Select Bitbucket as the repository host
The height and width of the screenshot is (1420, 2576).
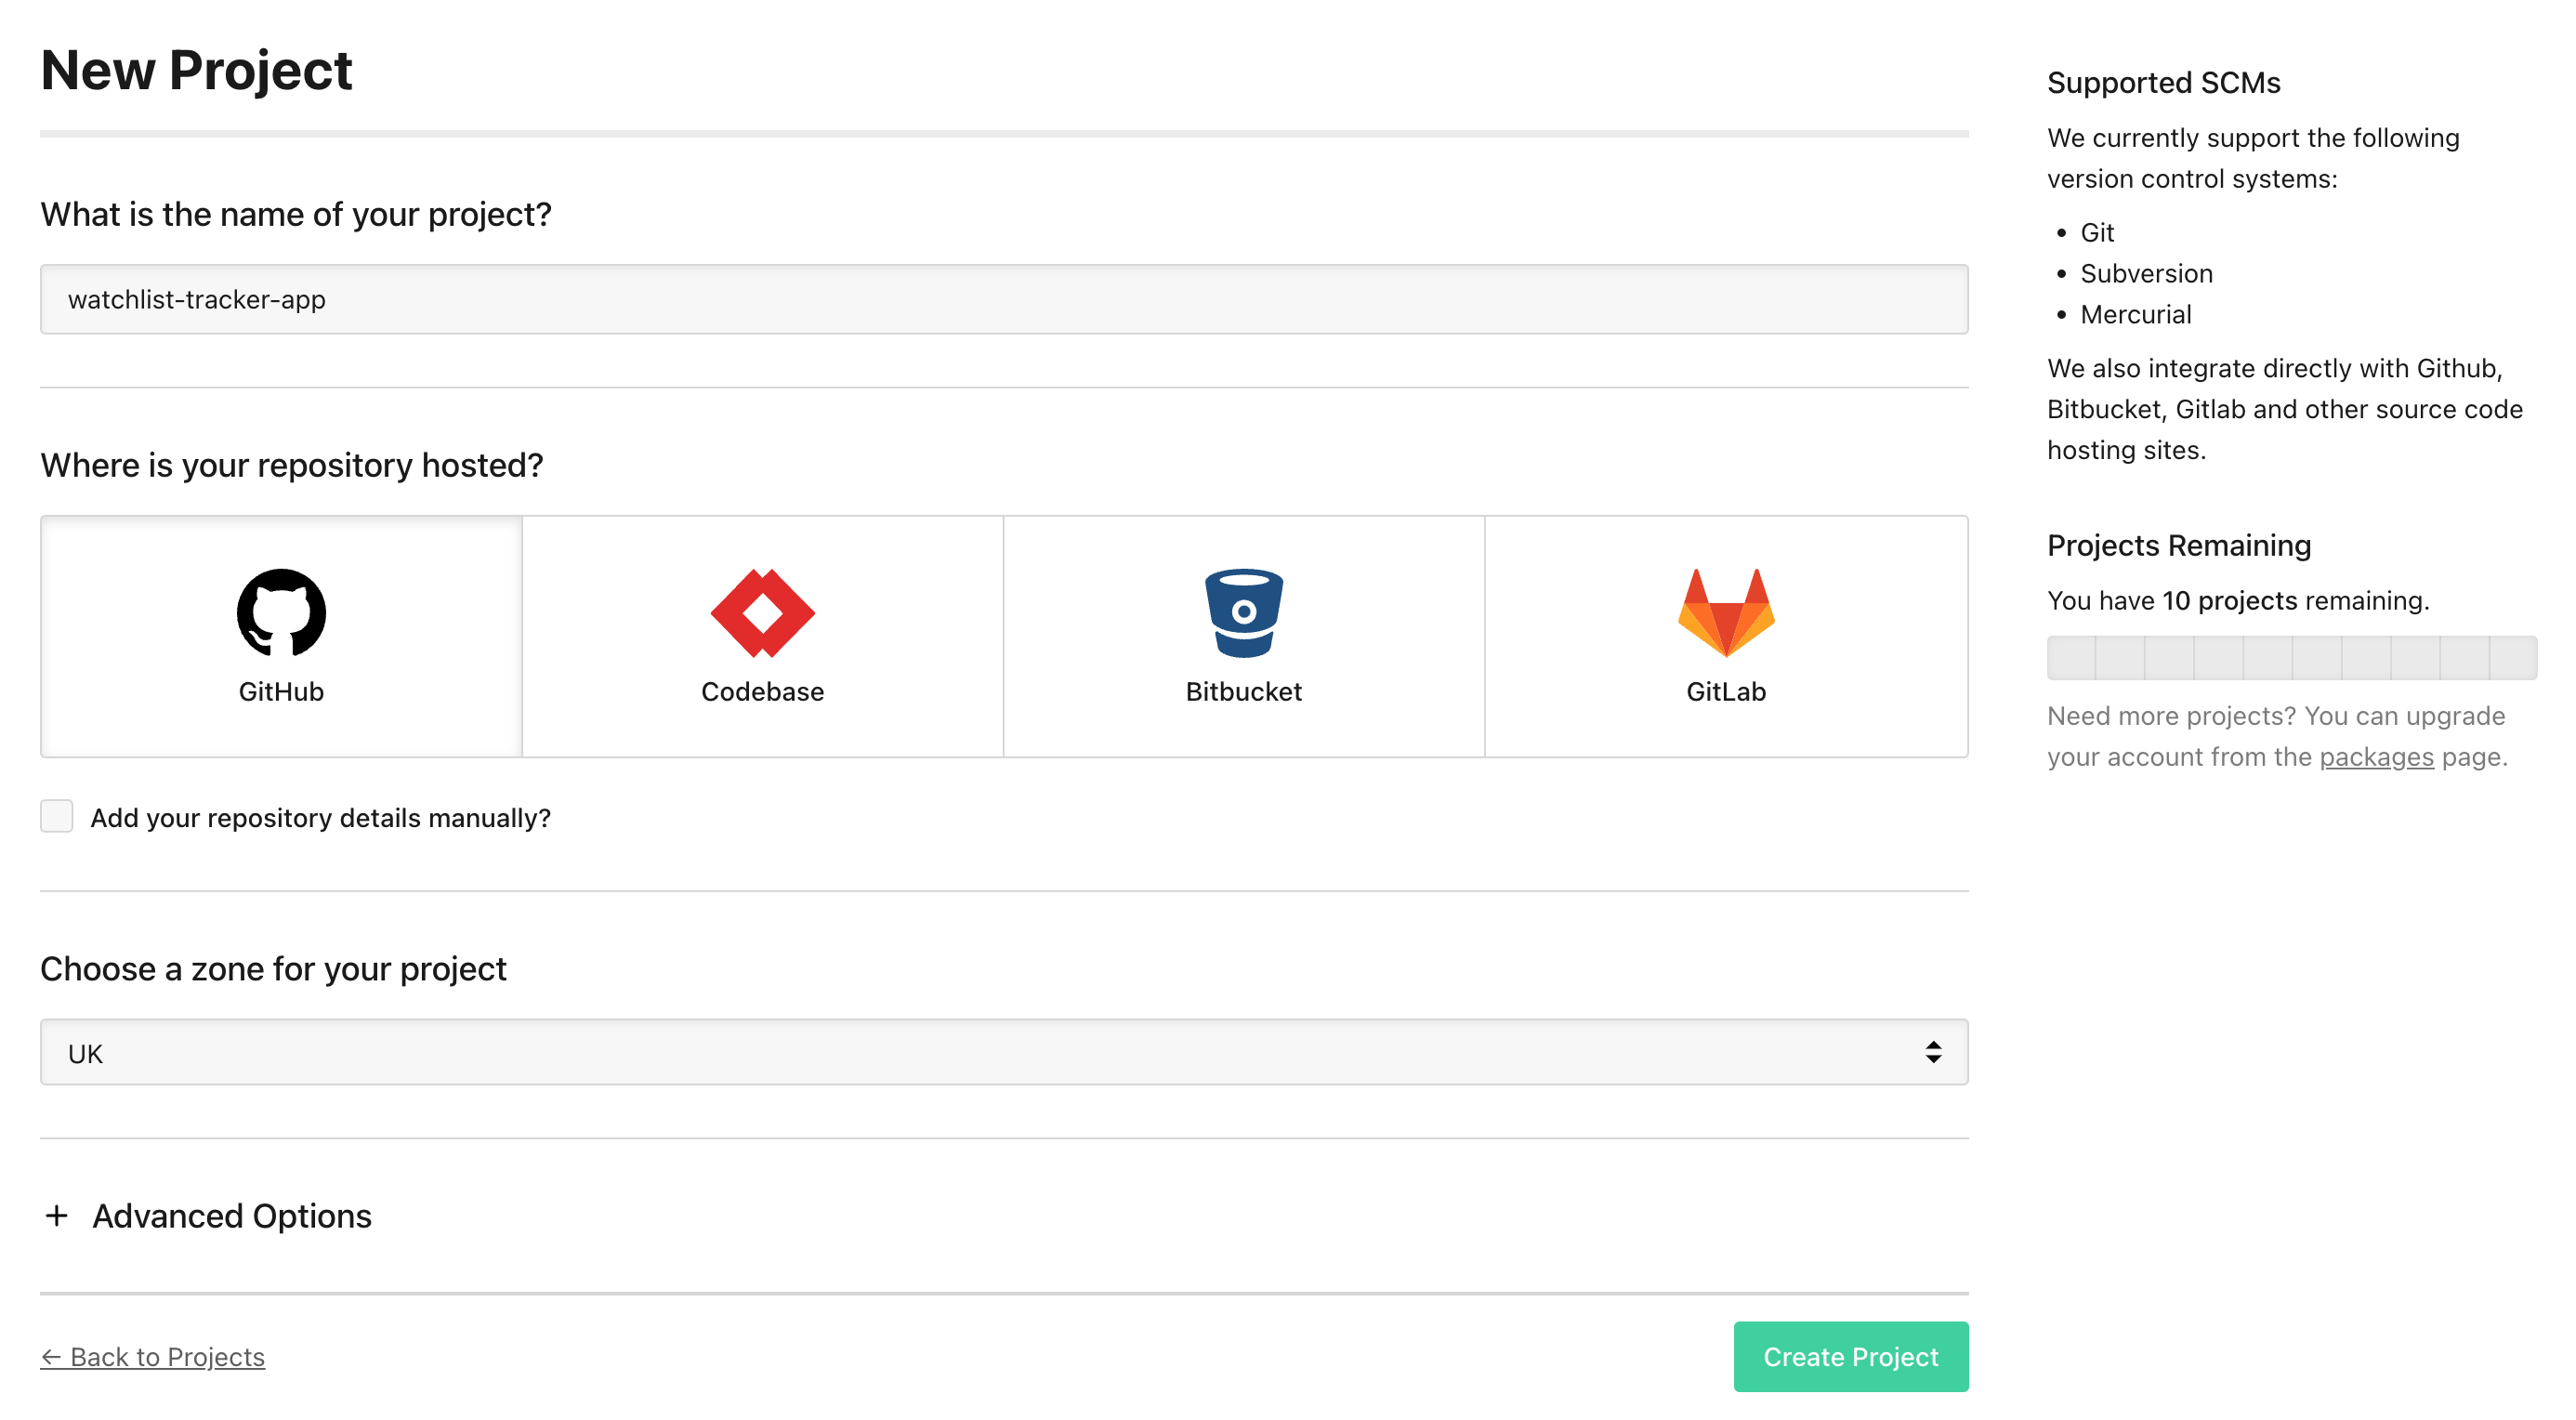(x=1243, y=637)
